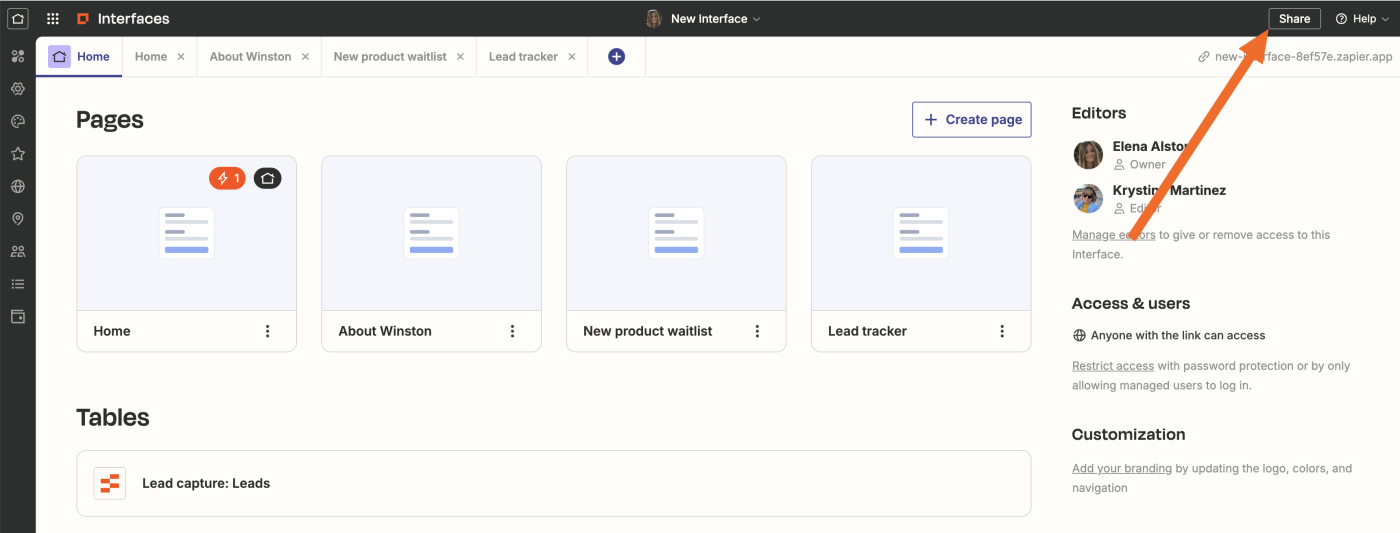Viewport: 1400px width, 533px height.
Task: Open the New product waitlist three-dot menu
Action: coord(757,331)
